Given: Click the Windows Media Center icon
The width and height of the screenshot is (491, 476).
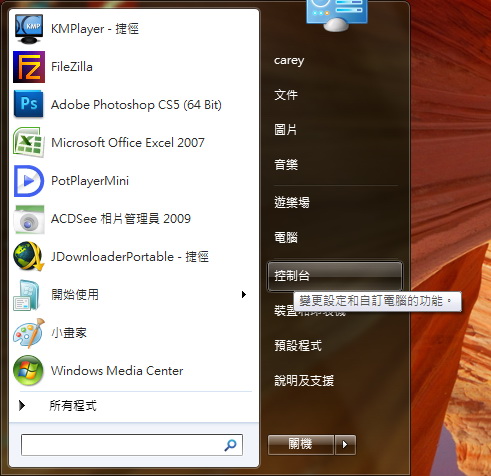Looking at the screenshot, I should tap(28, 371).
